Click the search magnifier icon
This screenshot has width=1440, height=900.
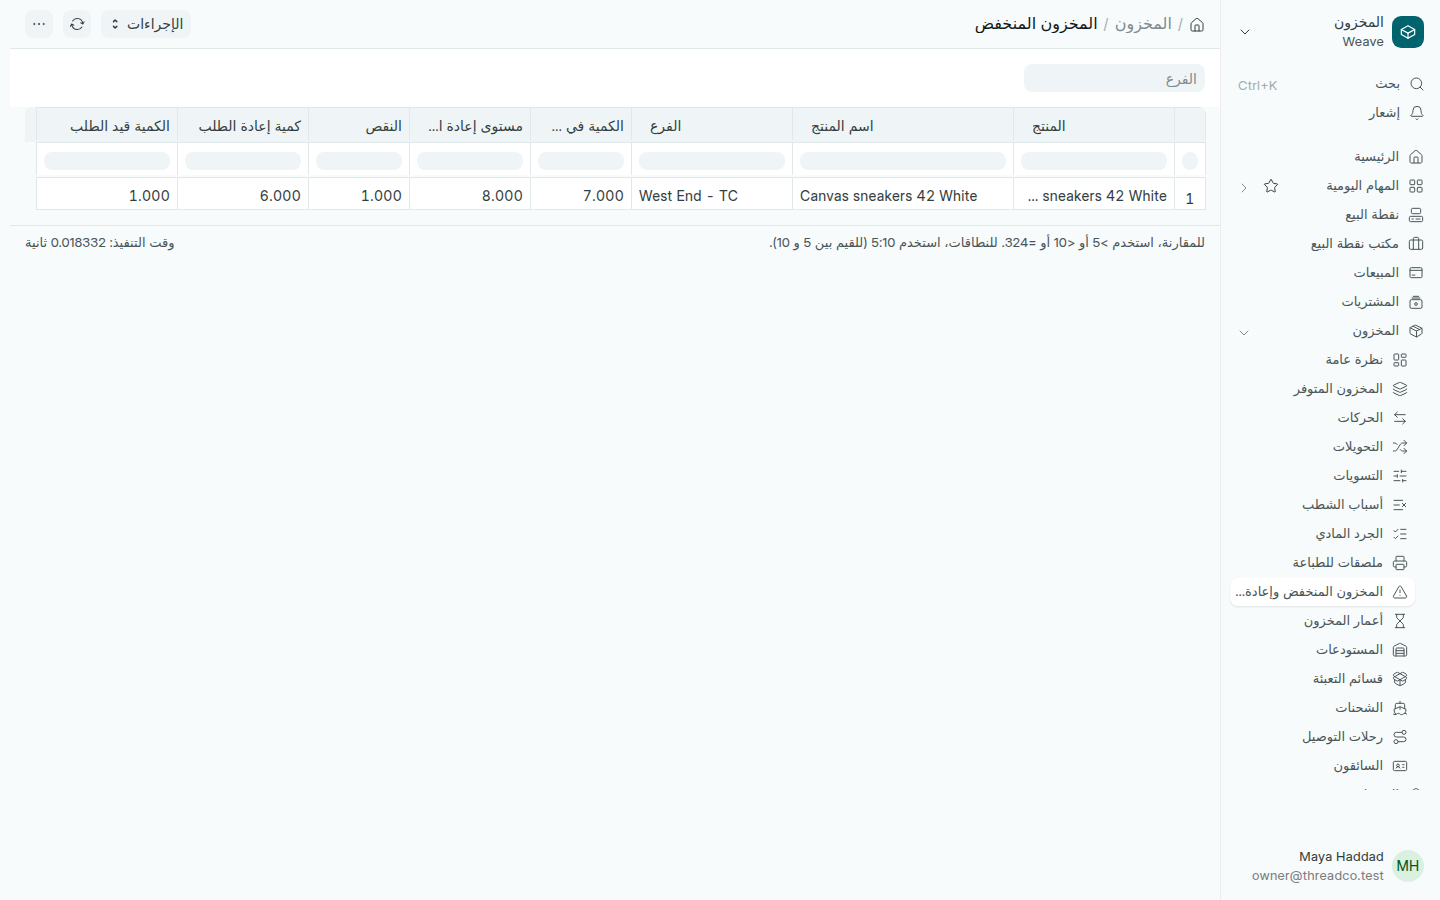[1416, 84]
